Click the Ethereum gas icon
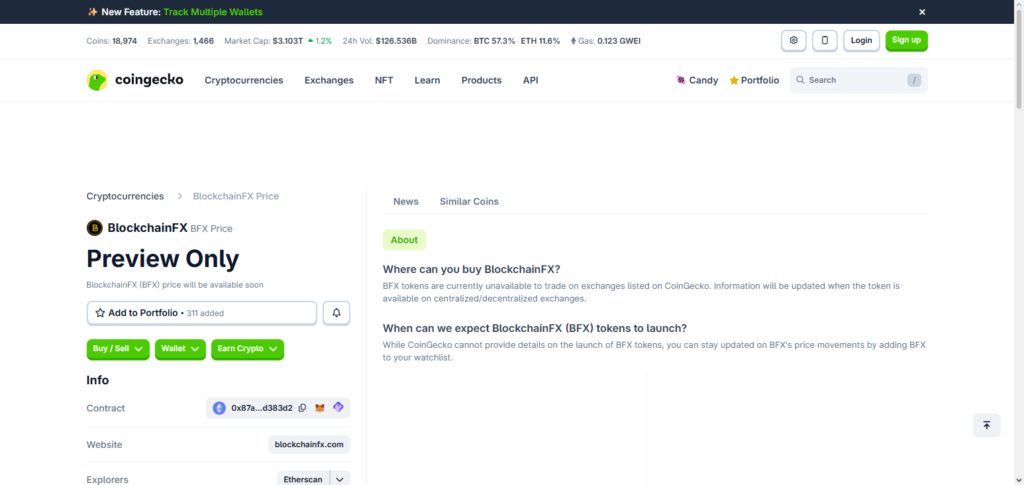The width and height of the screenshot is (1024, 485). pyautogui.click(x=574, y=40)
